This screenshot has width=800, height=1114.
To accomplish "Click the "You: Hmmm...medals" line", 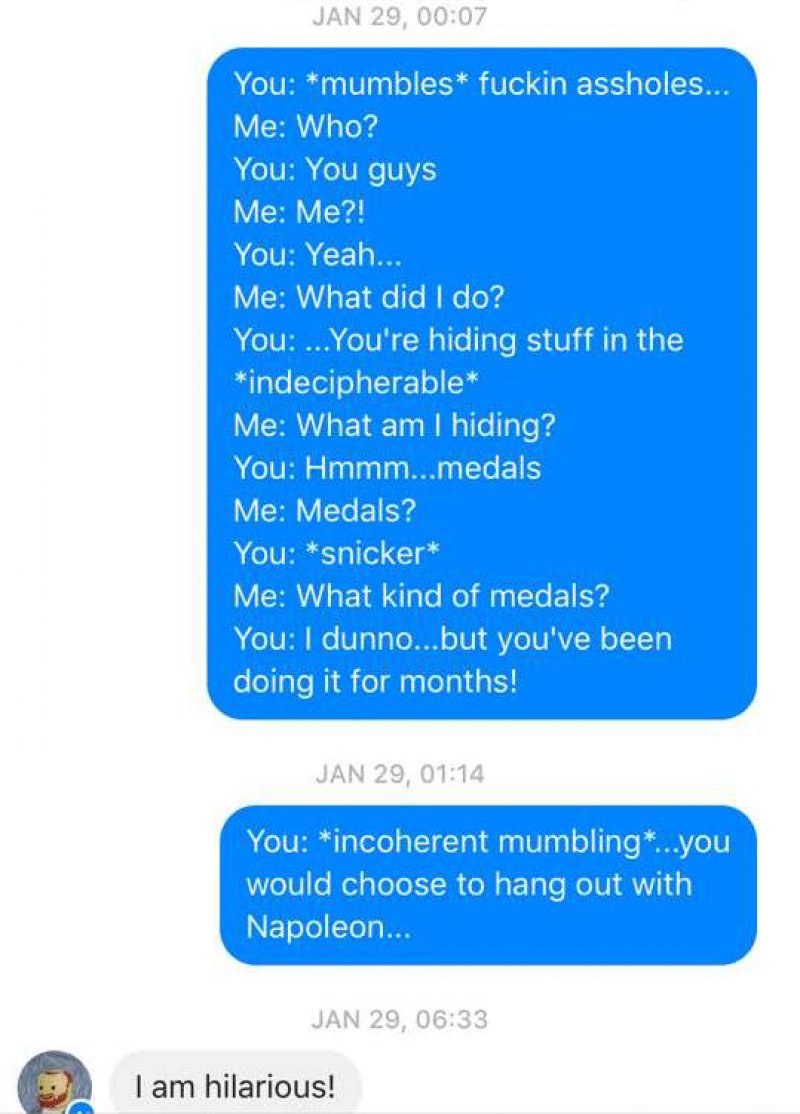I will tap(387, 467).
